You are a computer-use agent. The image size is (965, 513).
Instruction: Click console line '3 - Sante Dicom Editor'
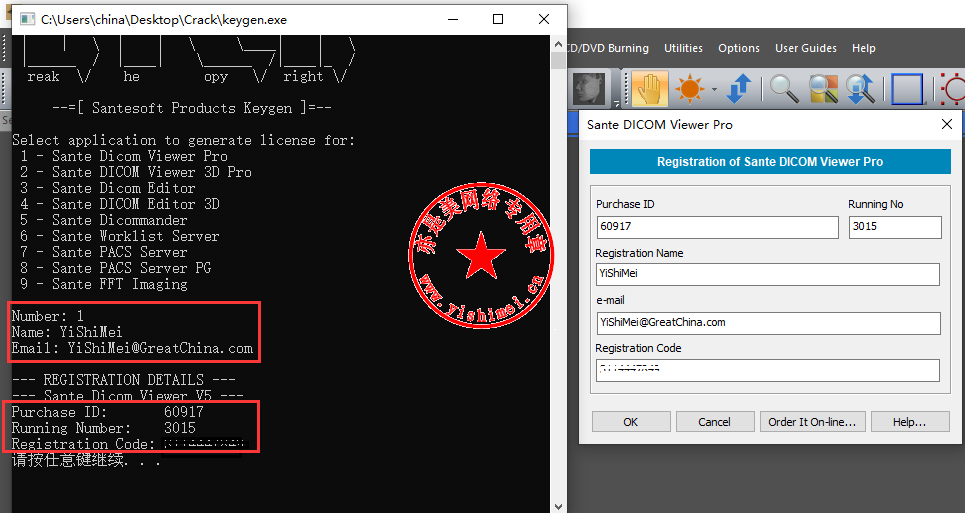coord(108,188)
